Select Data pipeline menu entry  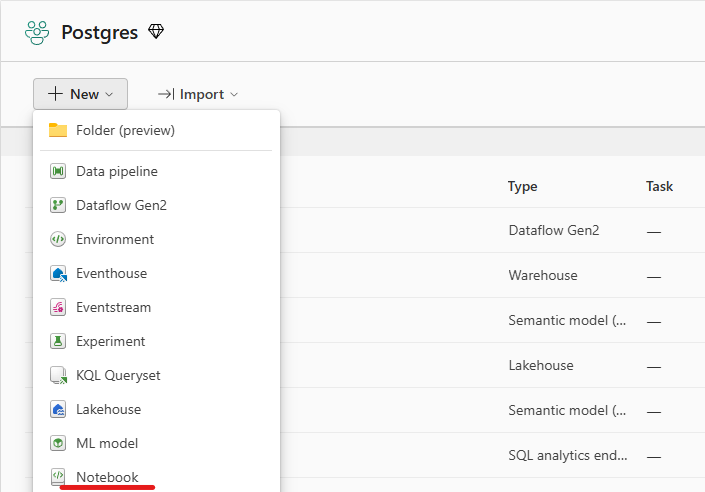pos(156,171)
